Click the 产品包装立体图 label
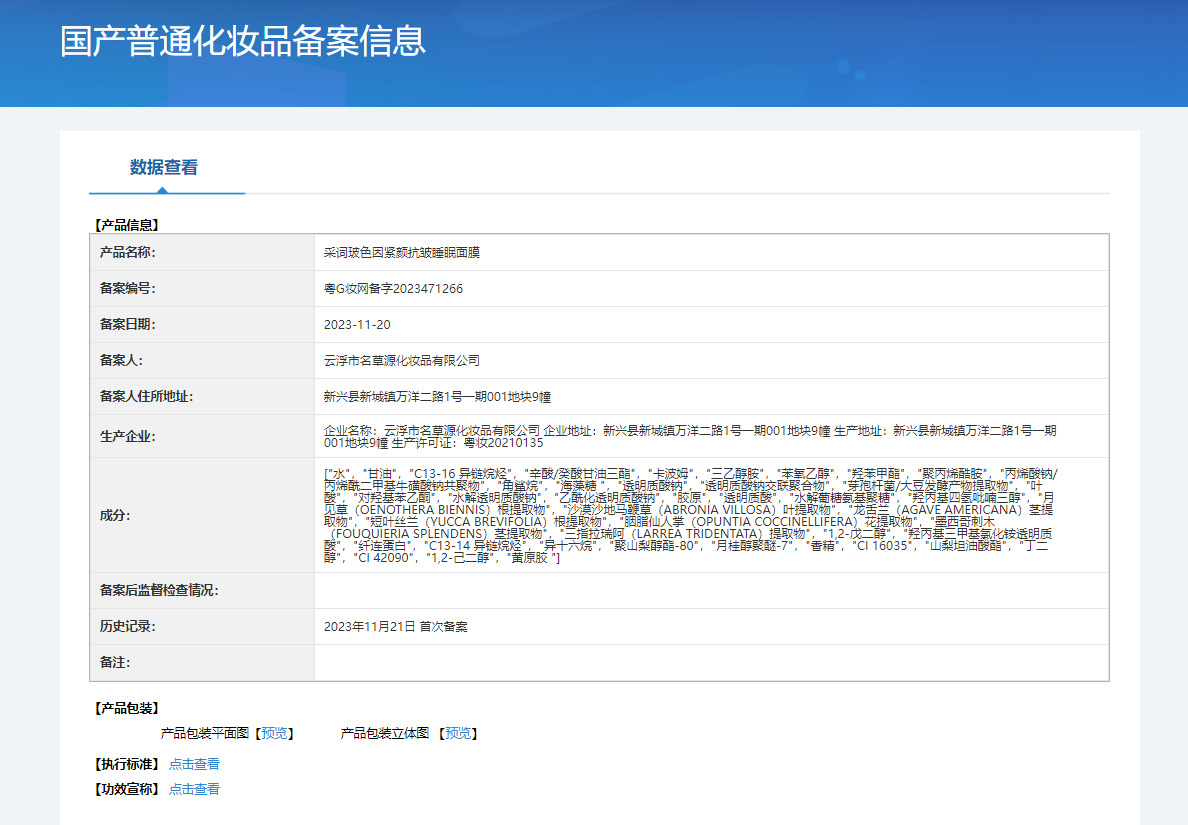Image resolution: width=1188 pixels, height=825 pixels. click(x=385, y=733)
